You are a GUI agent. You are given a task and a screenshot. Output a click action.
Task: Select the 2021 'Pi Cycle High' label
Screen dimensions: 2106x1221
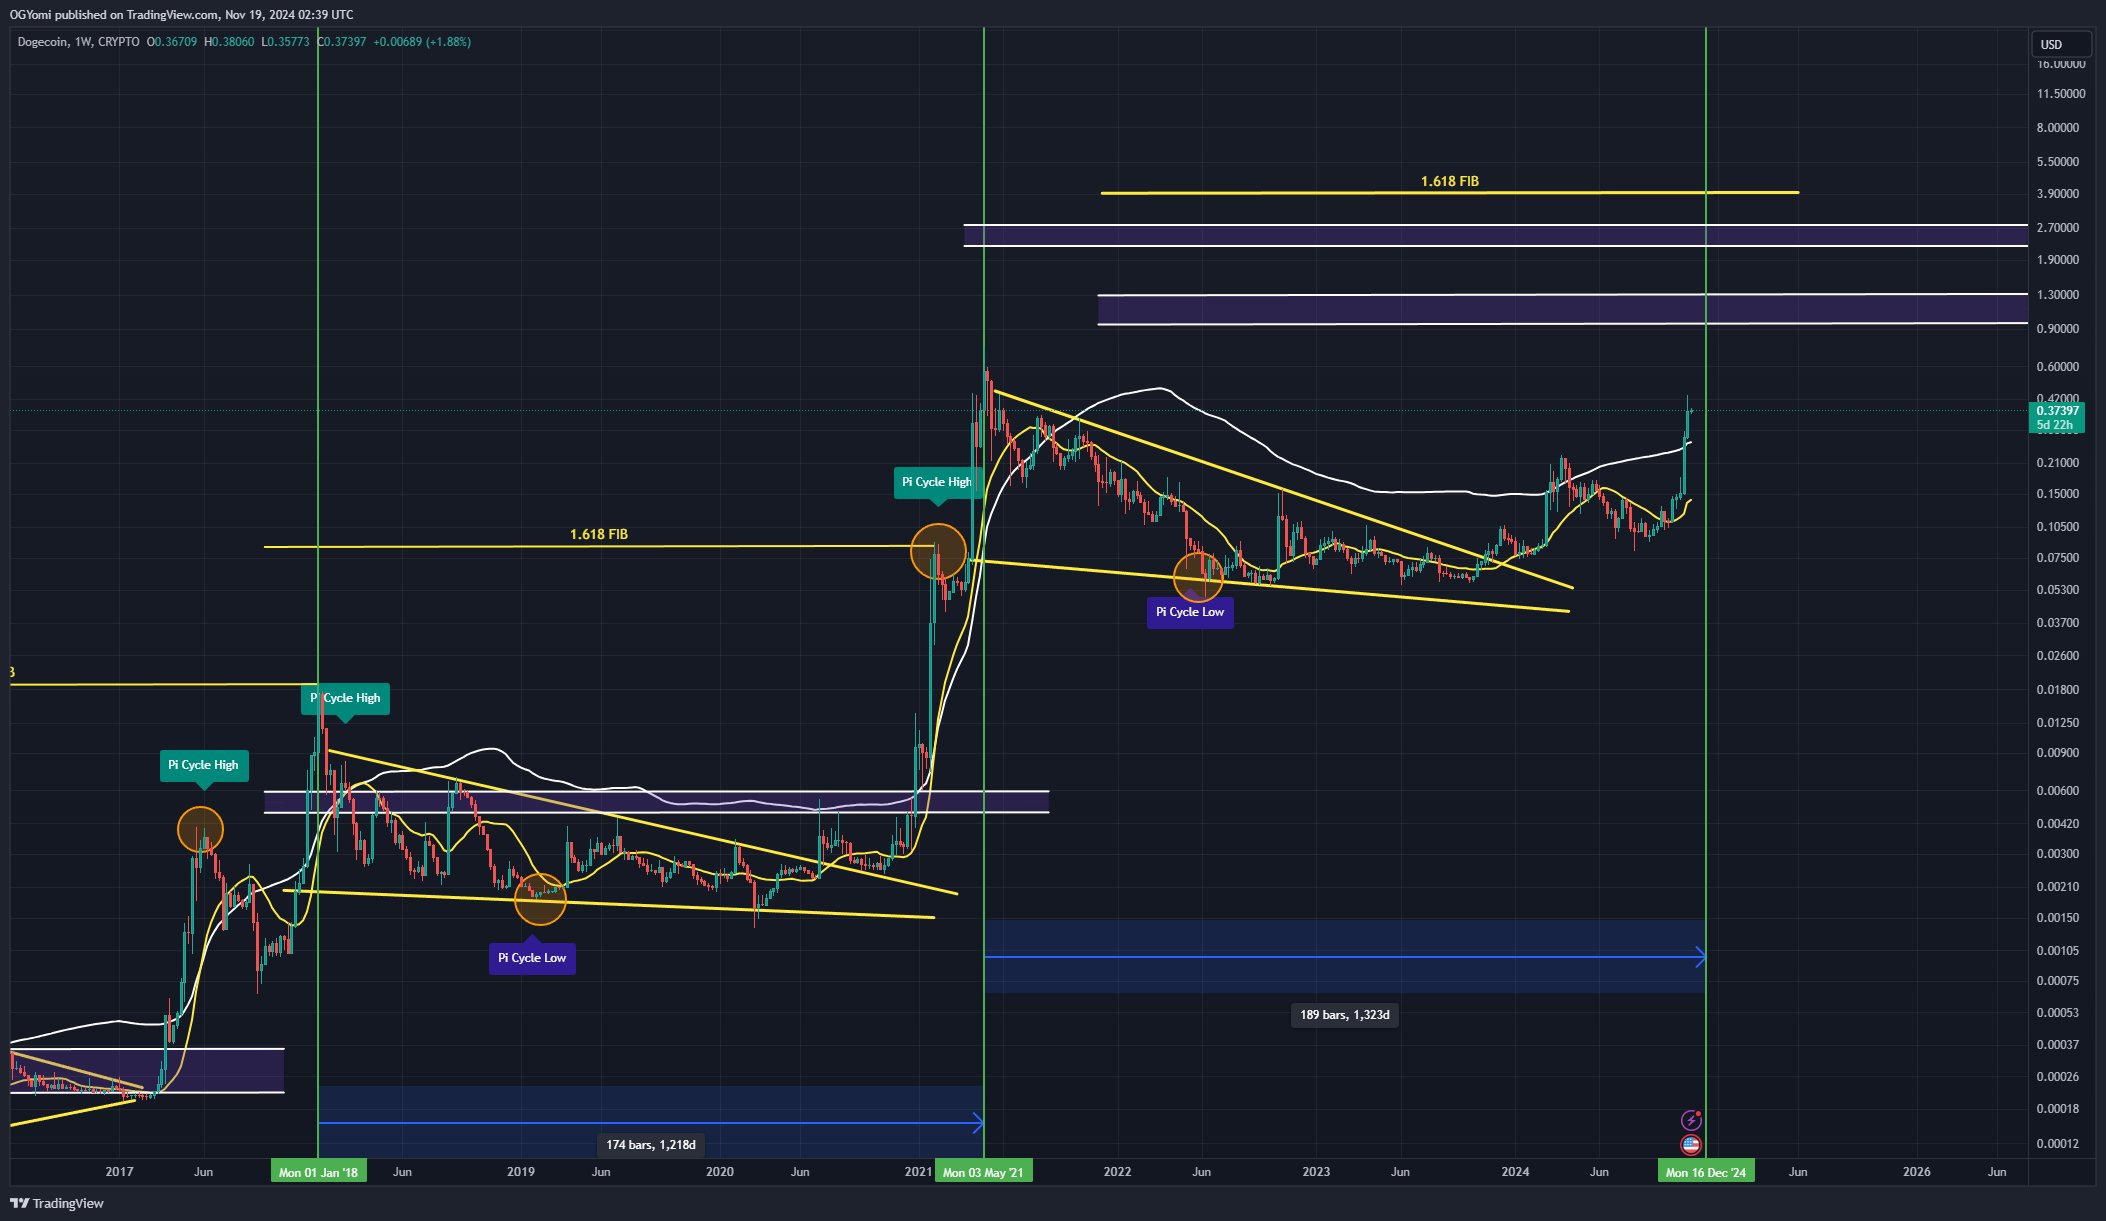click(x=936, y=482)
